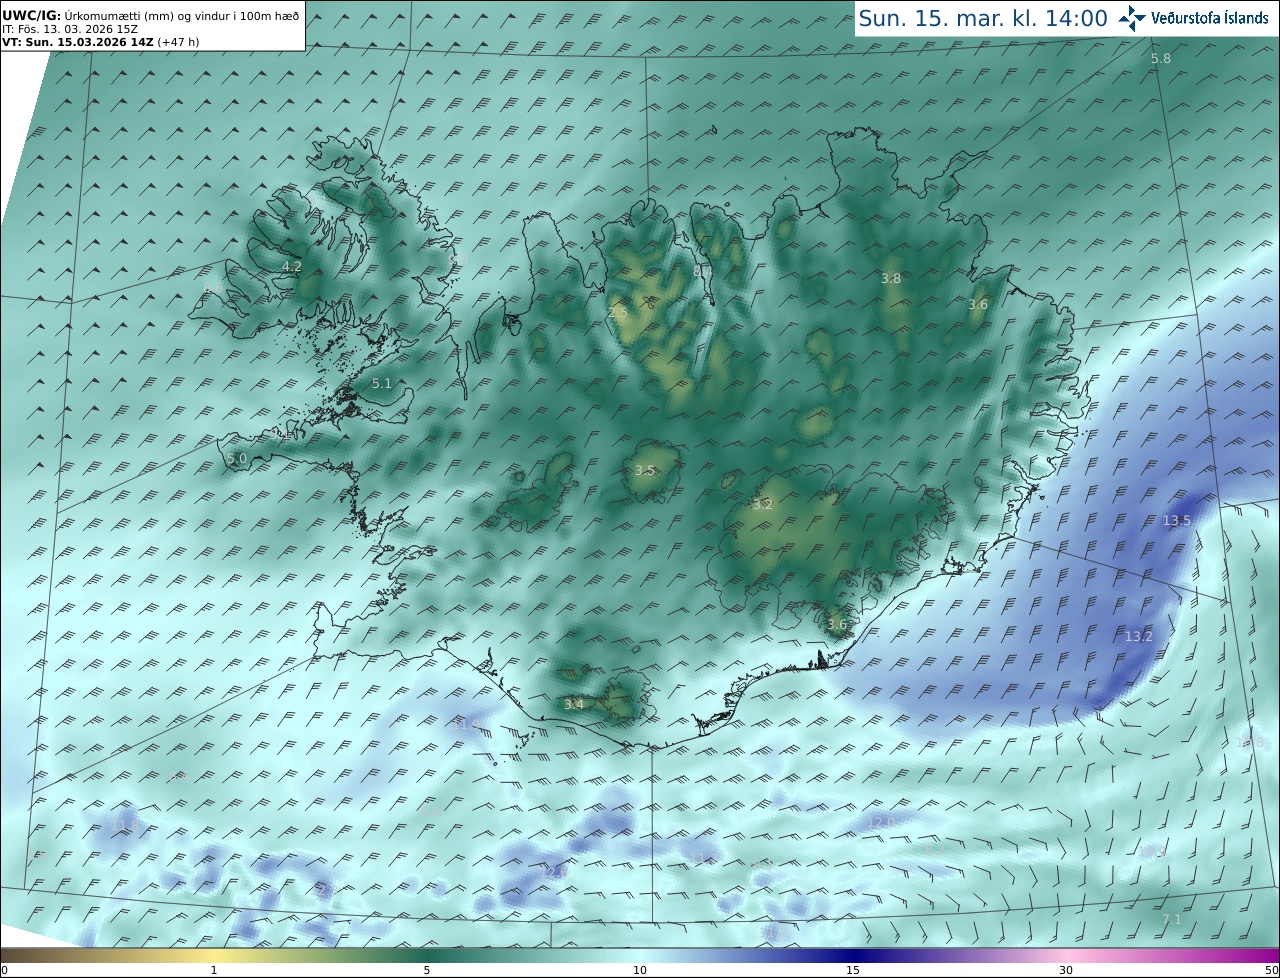
Task: Click the 12.0 value over the sea
Action: [x=880, y=822]
